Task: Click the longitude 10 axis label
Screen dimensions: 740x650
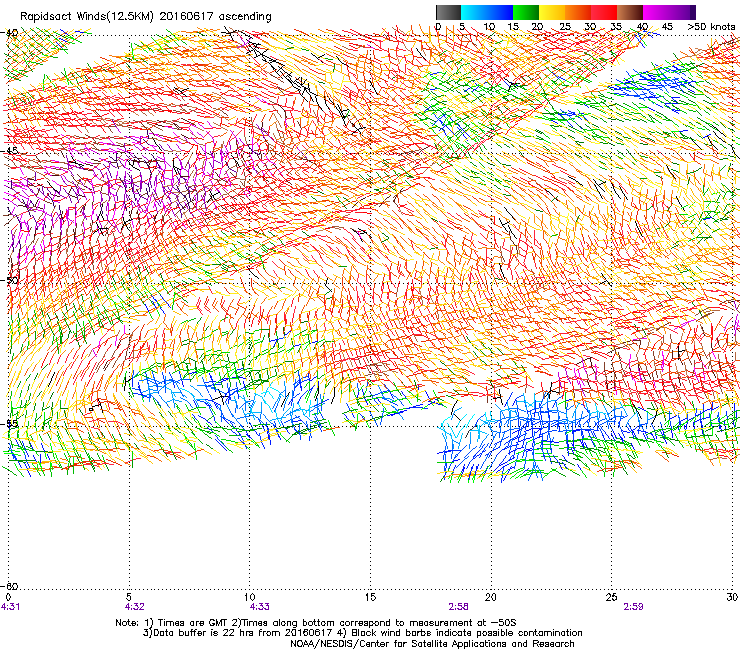Action: (x=250, y=597)
